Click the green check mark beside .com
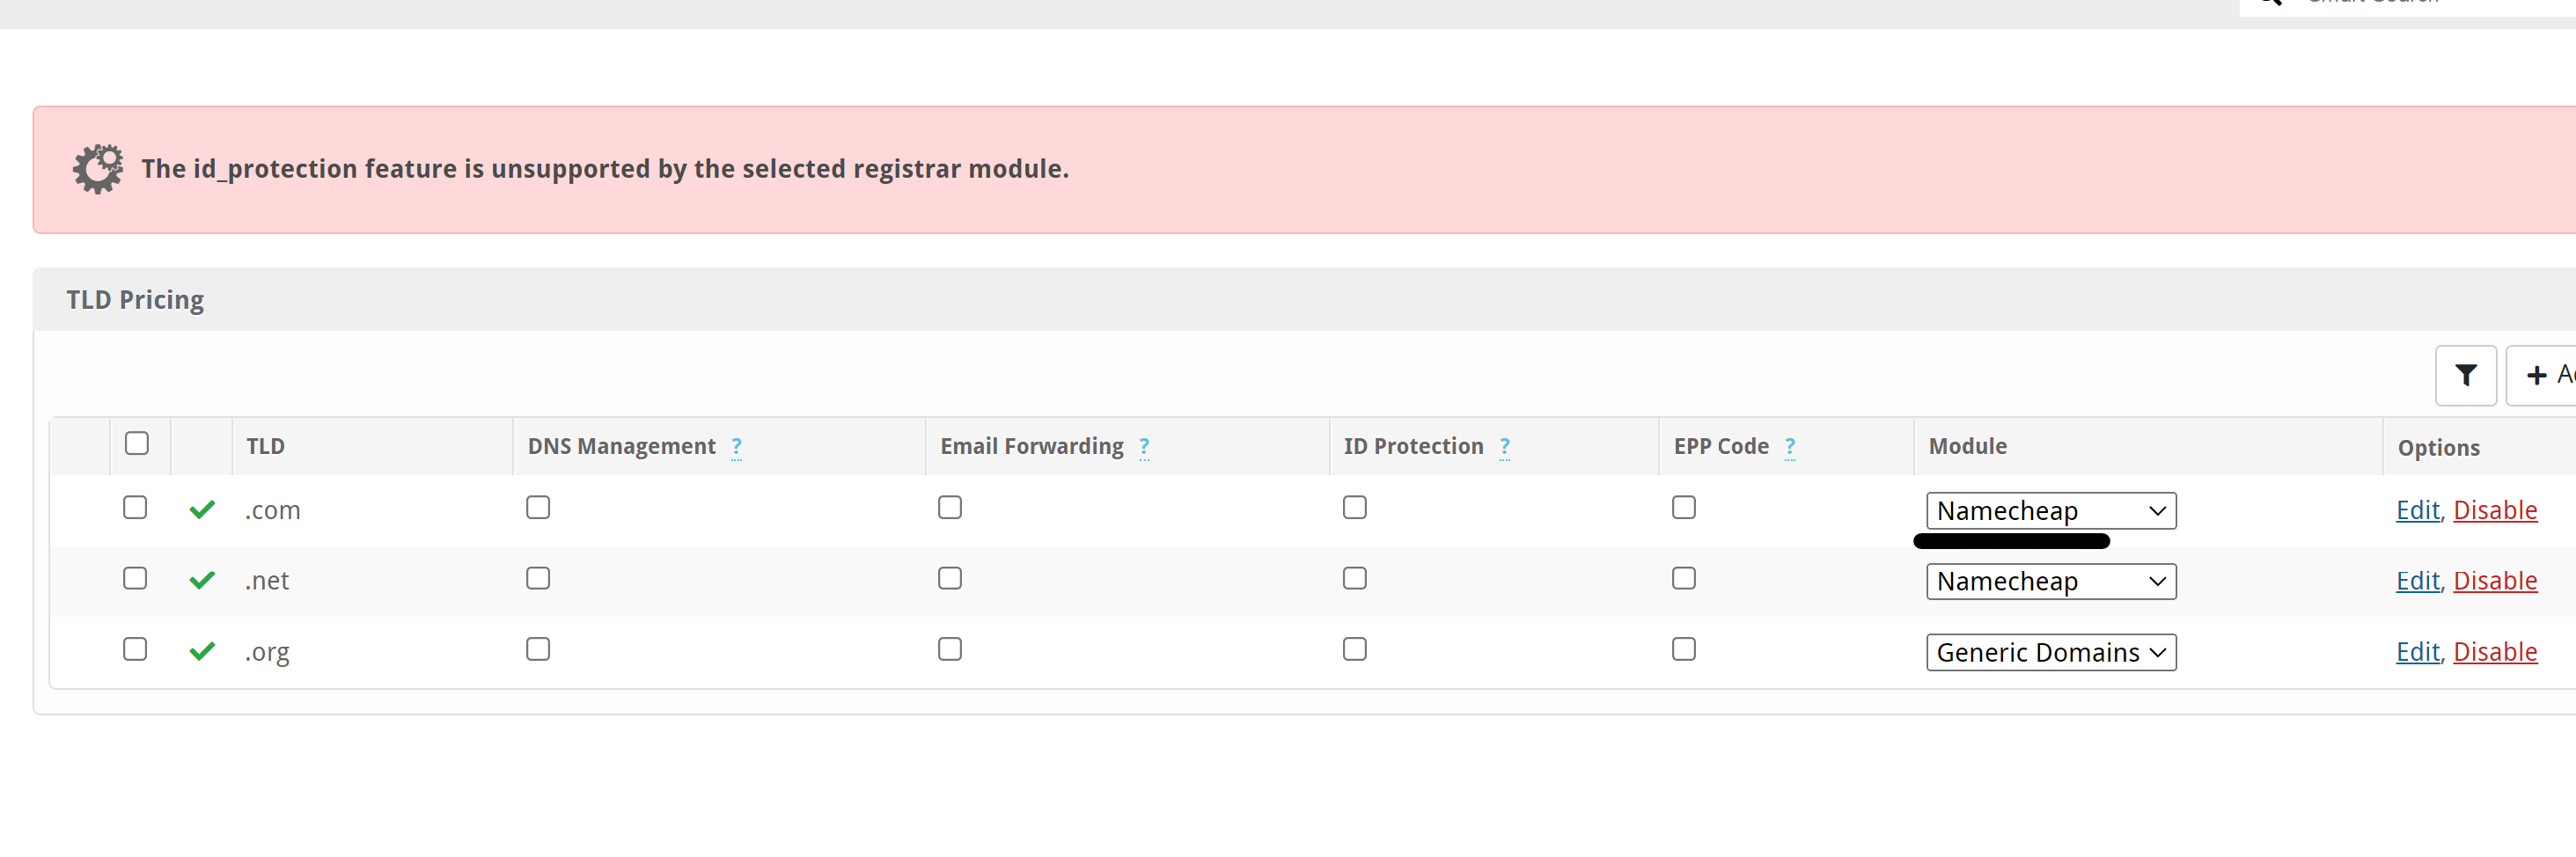Image resolution: width=2576 pixels, height=857 pixels. click(x=202, y=509)
